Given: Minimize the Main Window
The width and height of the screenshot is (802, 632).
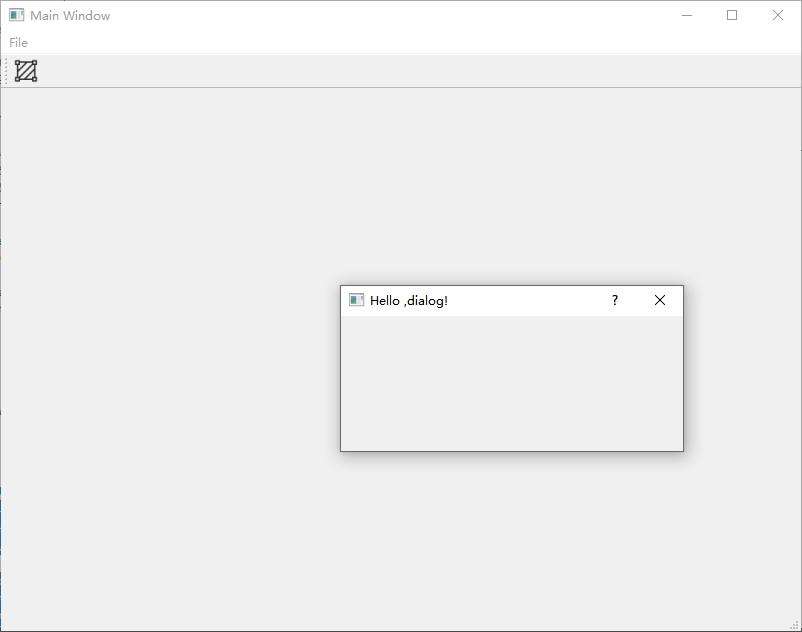Looking at the screenshot, I should pos(687,15).
